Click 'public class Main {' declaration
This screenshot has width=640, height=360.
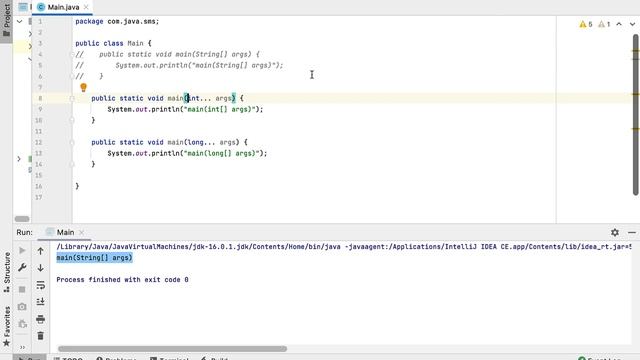(x=113, y=43)
